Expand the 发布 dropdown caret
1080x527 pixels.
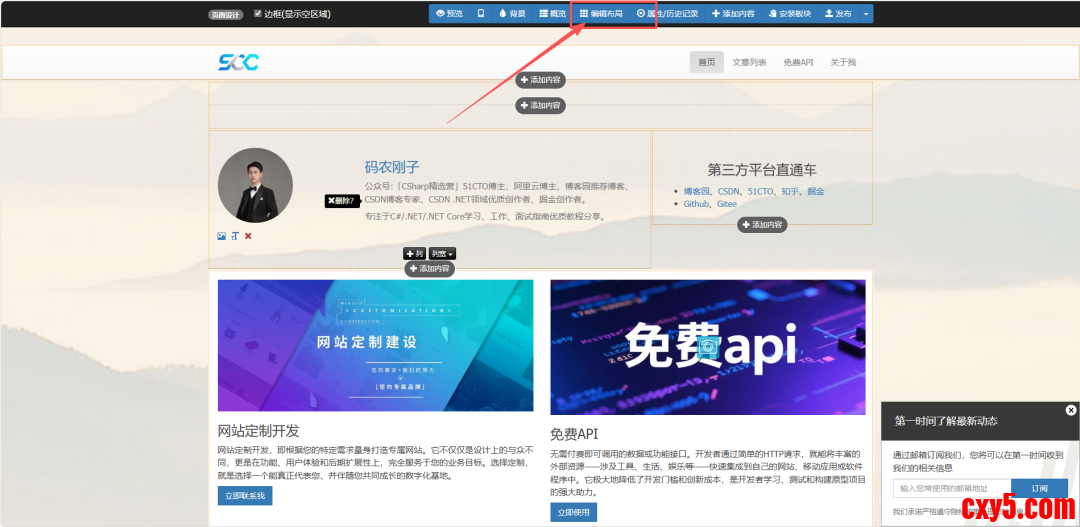[x=866, y=14]
